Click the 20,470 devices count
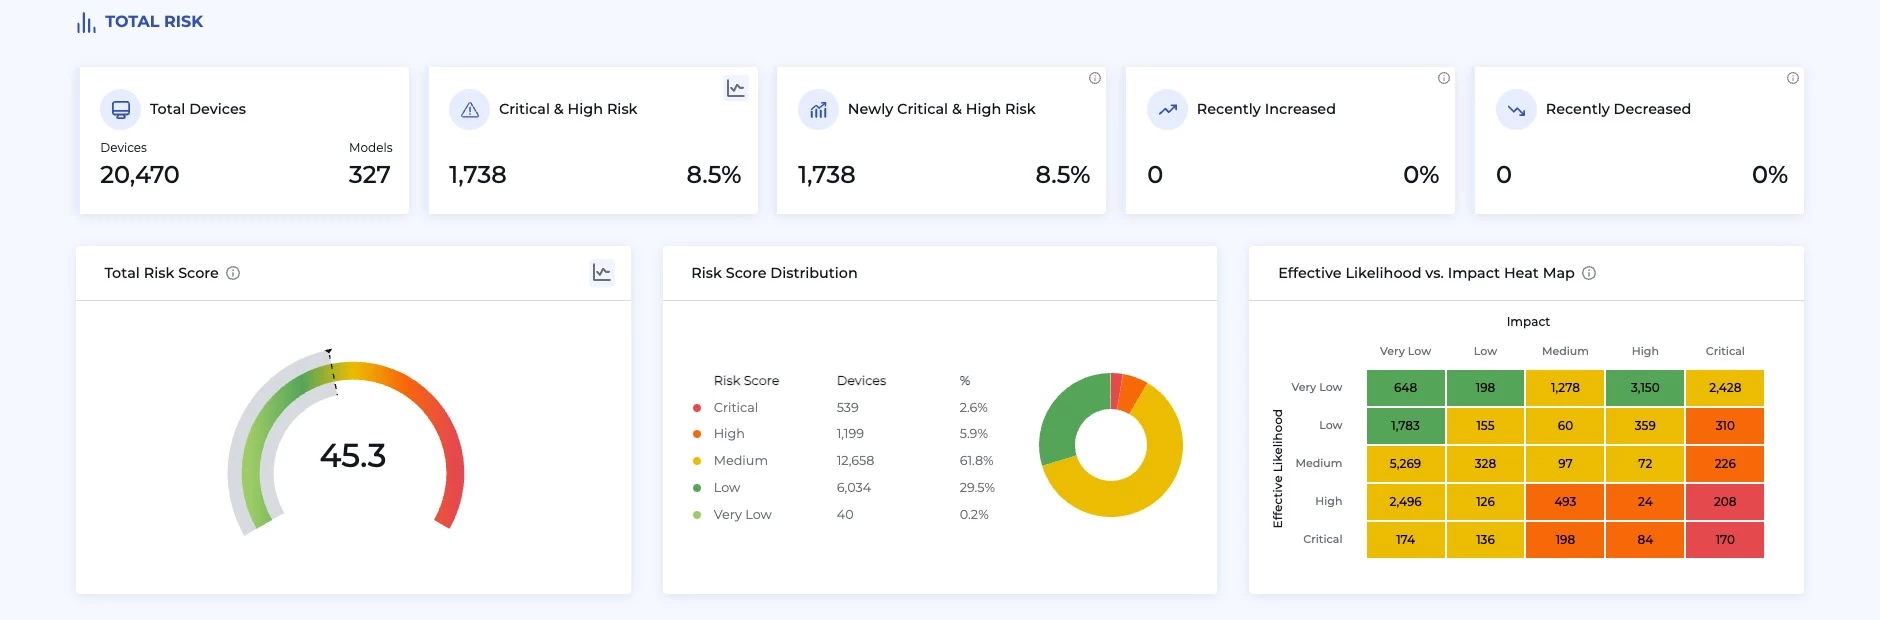 (x=140, y=175)
